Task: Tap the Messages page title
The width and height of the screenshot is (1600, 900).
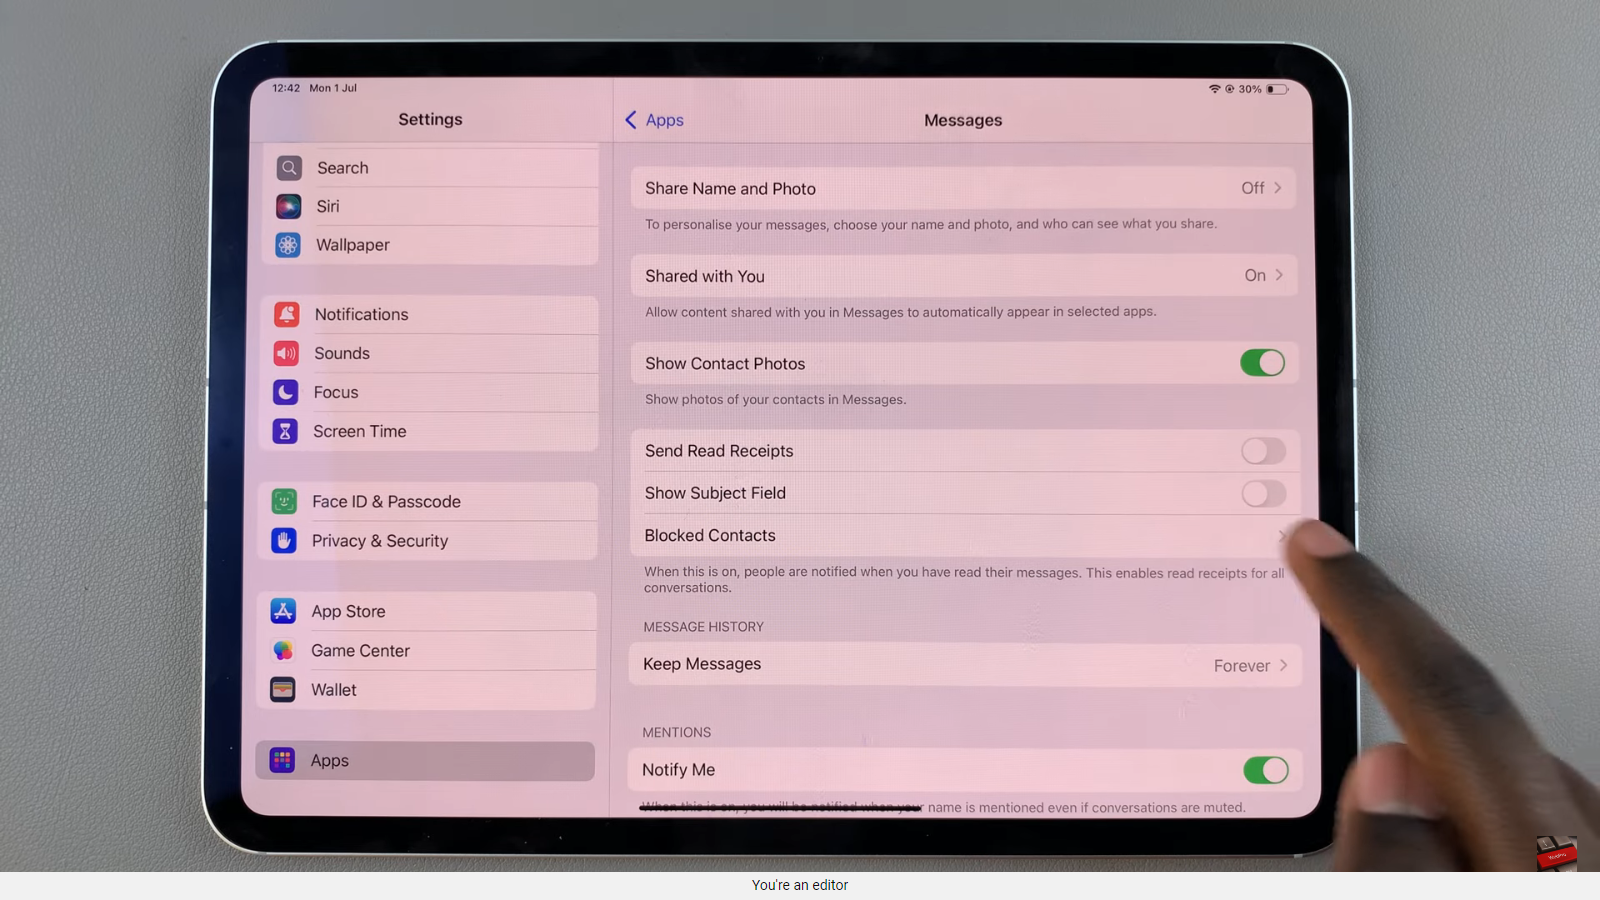Action: click(x=963, y=120)
